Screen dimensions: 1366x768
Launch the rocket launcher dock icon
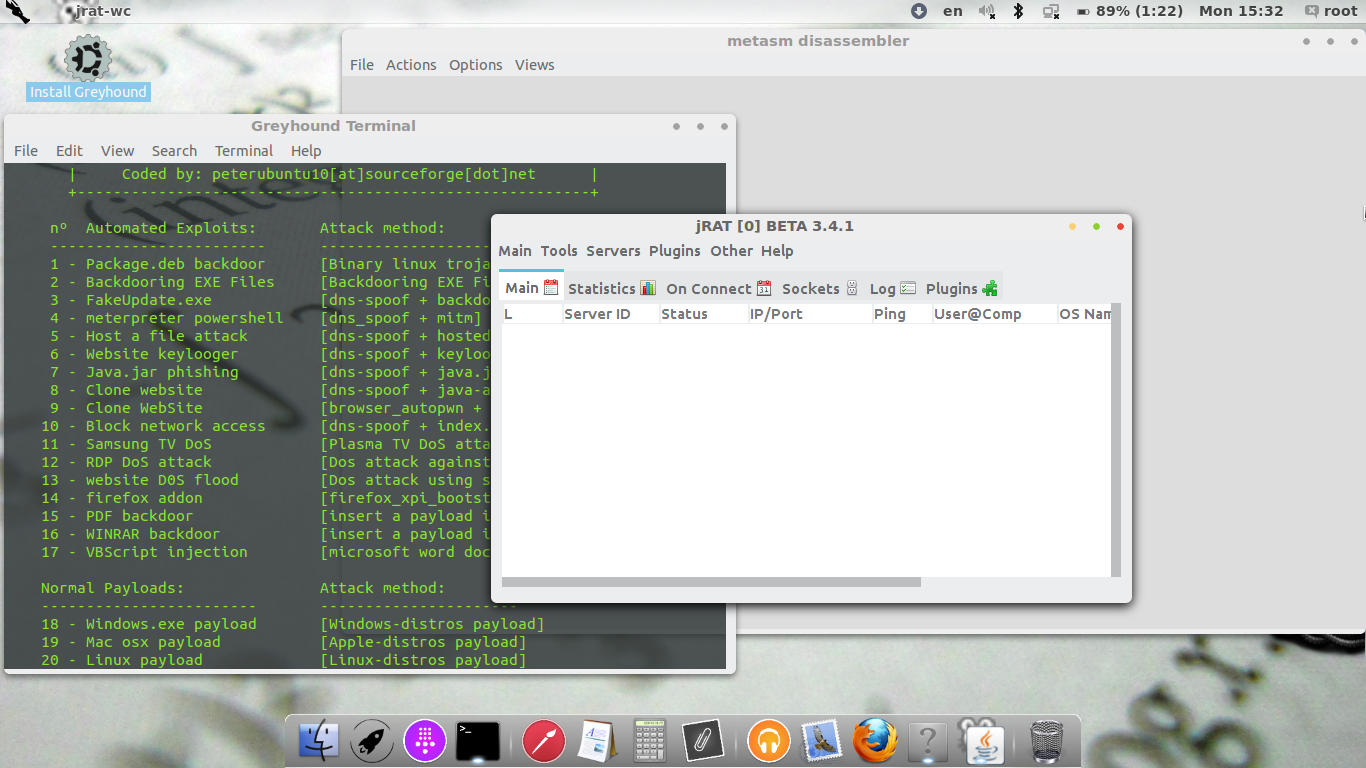pos(372,742)
